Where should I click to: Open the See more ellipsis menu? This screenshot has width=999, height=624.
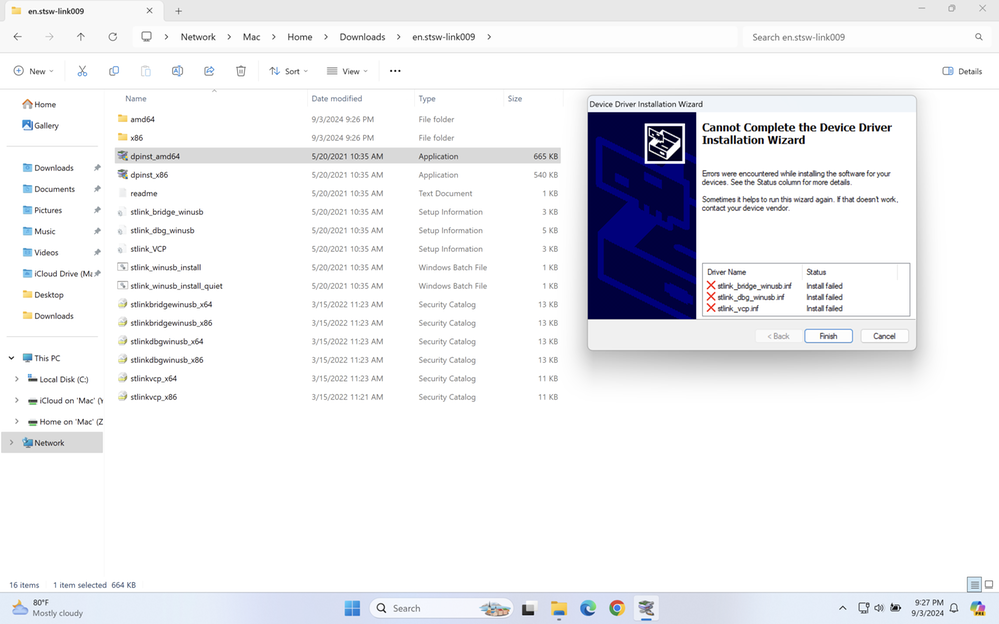(x=394, y=71)
